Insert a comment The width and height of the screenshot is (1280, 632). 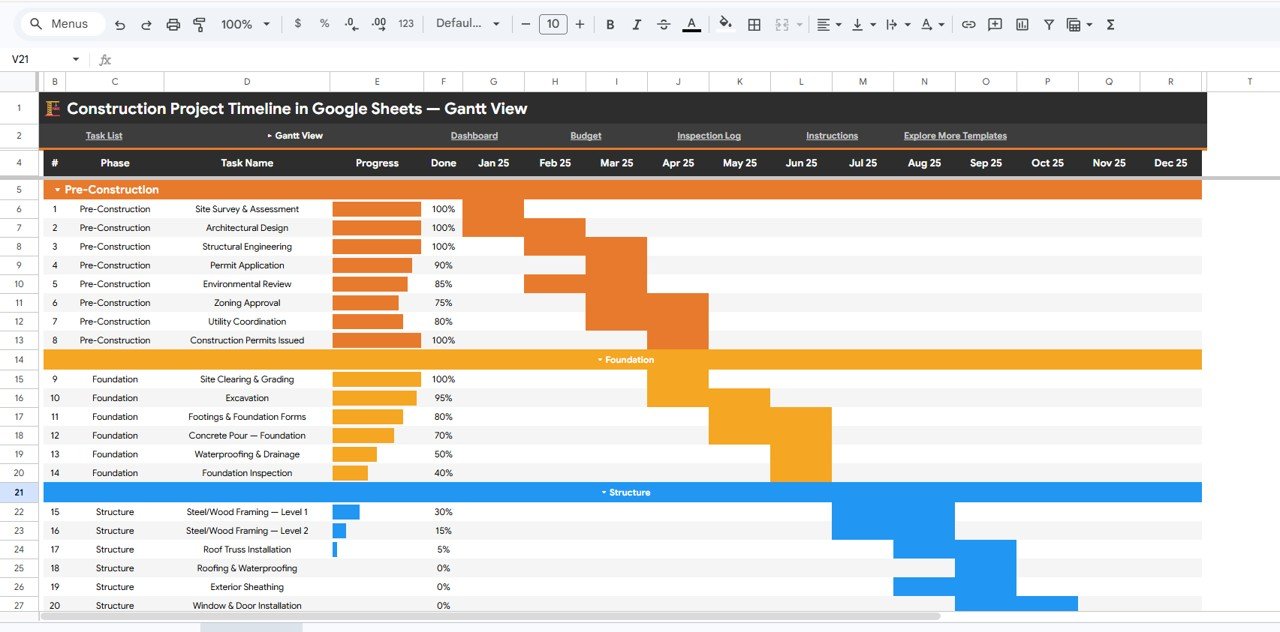point(994,24)
